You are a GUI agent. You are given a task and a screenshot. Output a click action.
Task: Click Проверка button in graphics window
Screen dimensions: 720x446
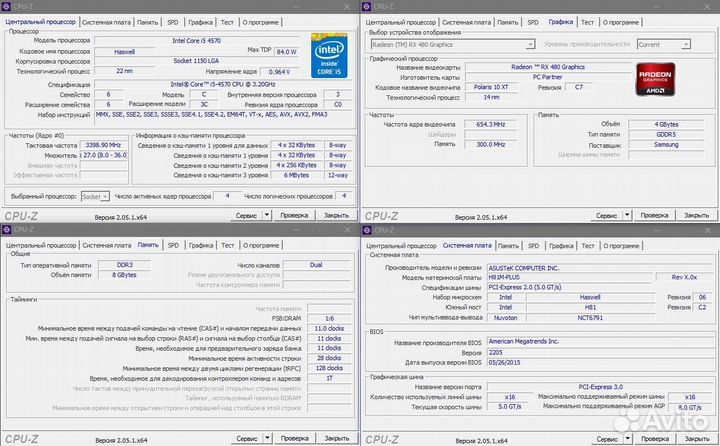[x=654, y=215]
